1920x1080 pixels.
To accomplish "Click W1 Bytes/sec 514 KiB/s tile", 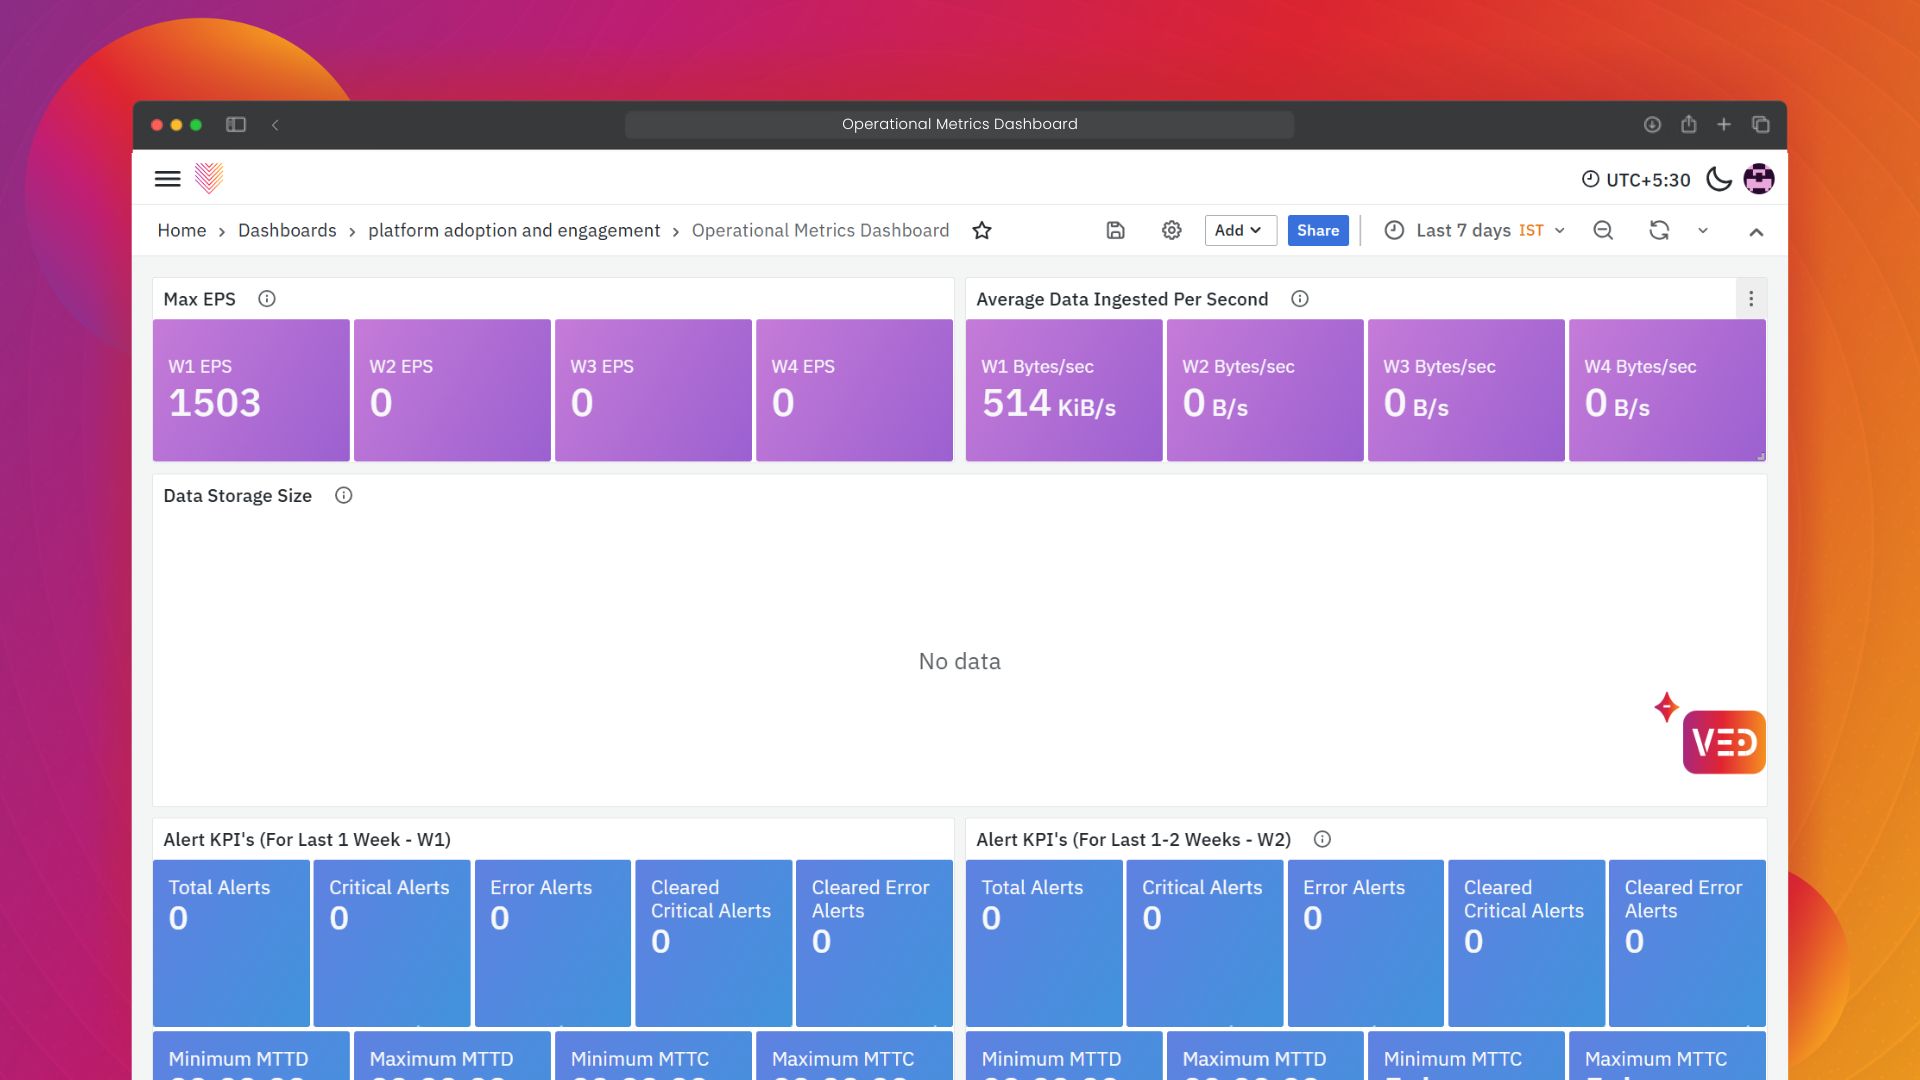I will click(1064, 390).
